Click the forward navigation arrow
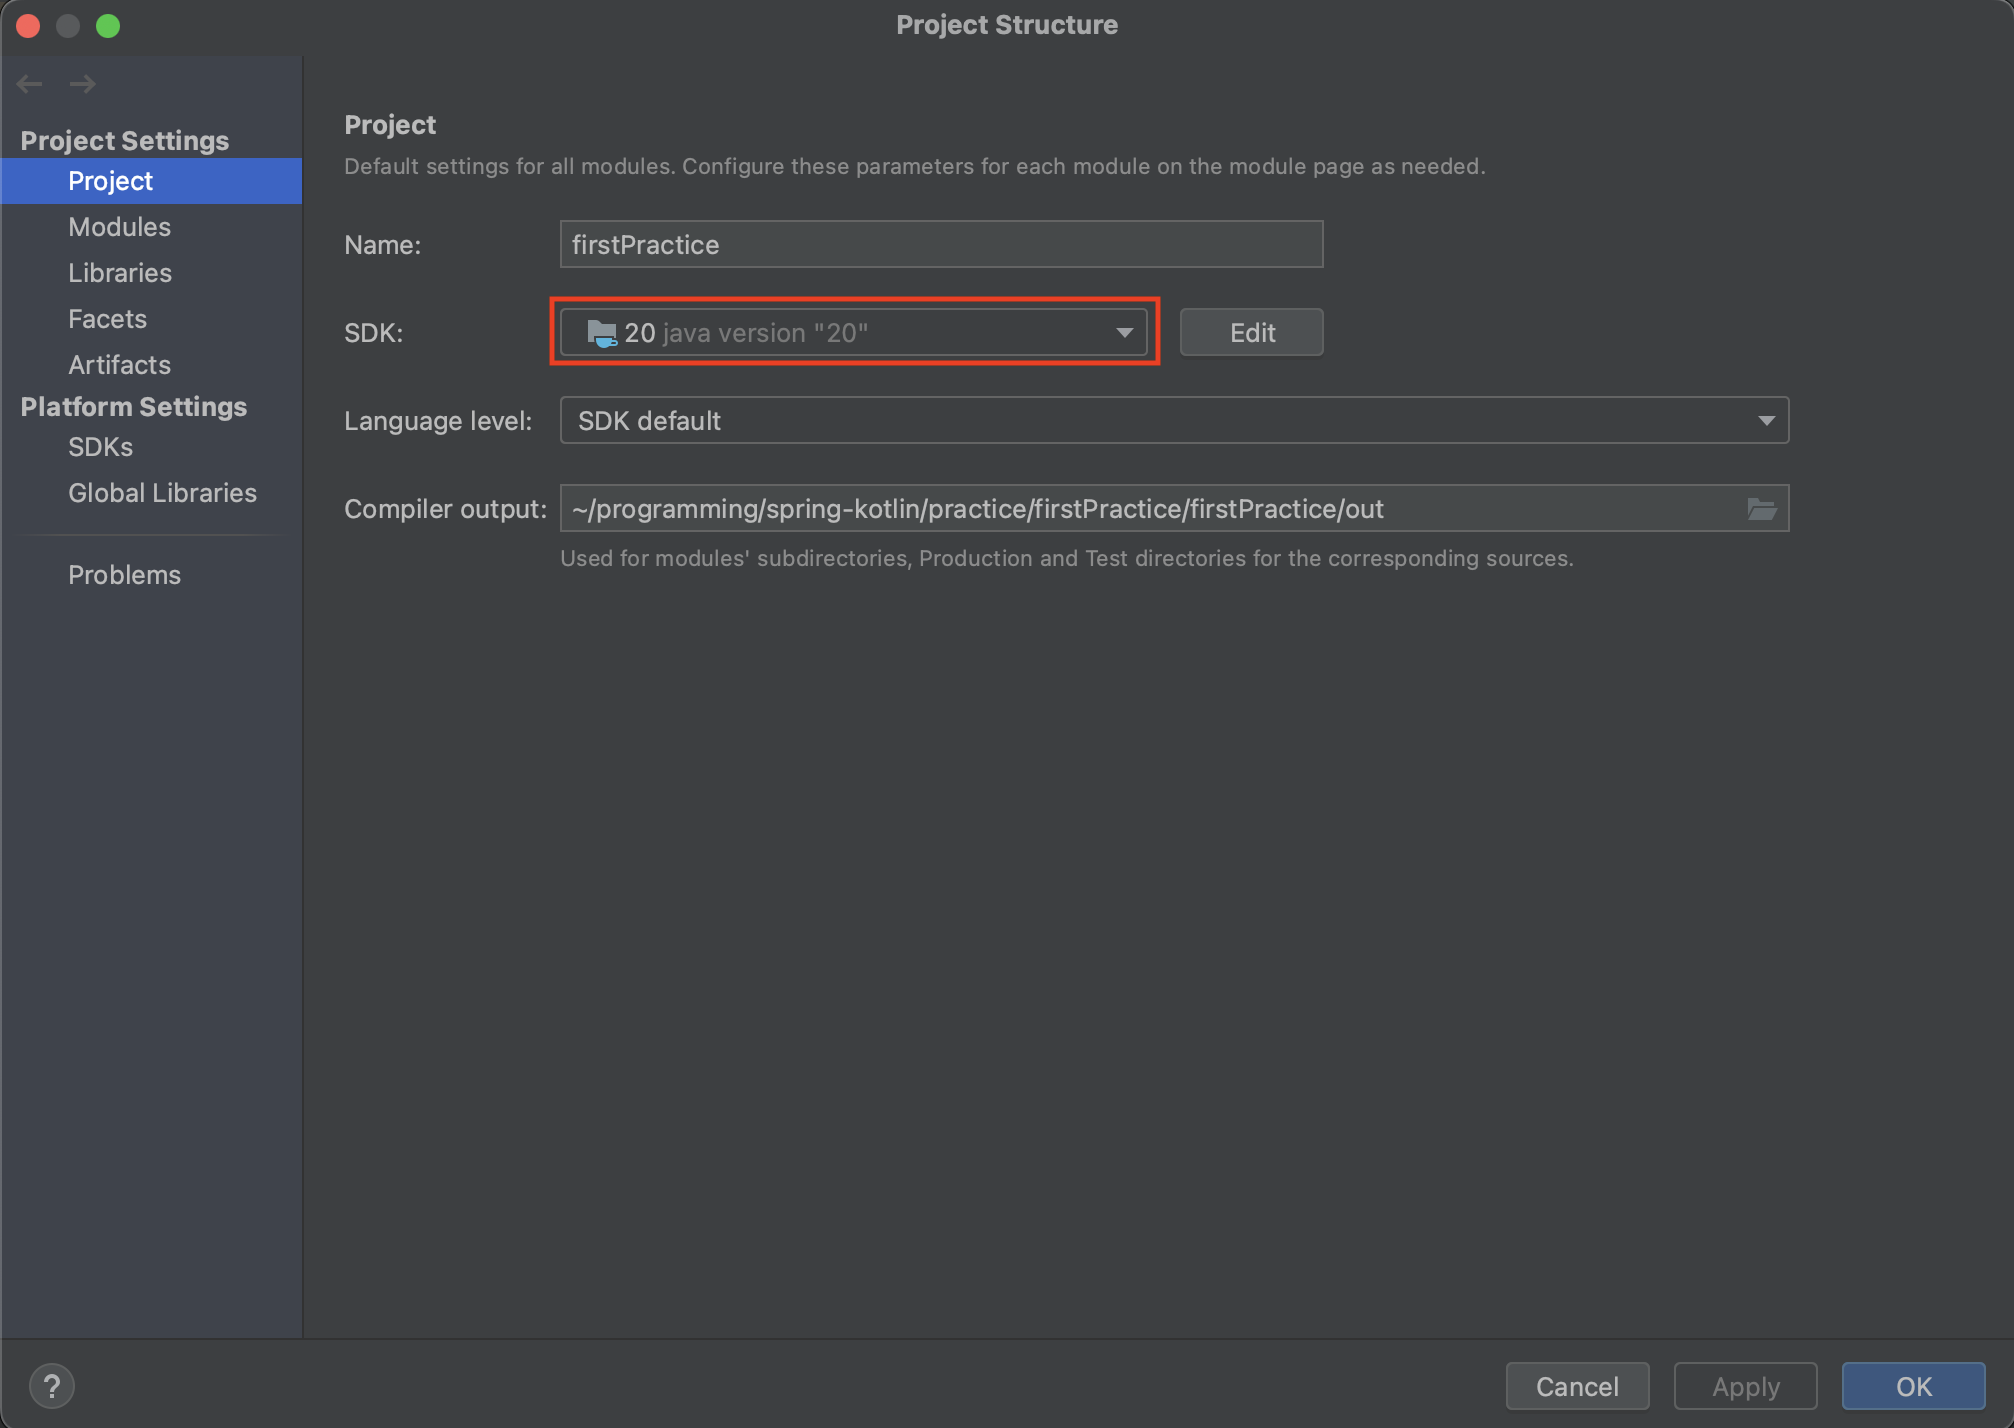 [83, 84]
